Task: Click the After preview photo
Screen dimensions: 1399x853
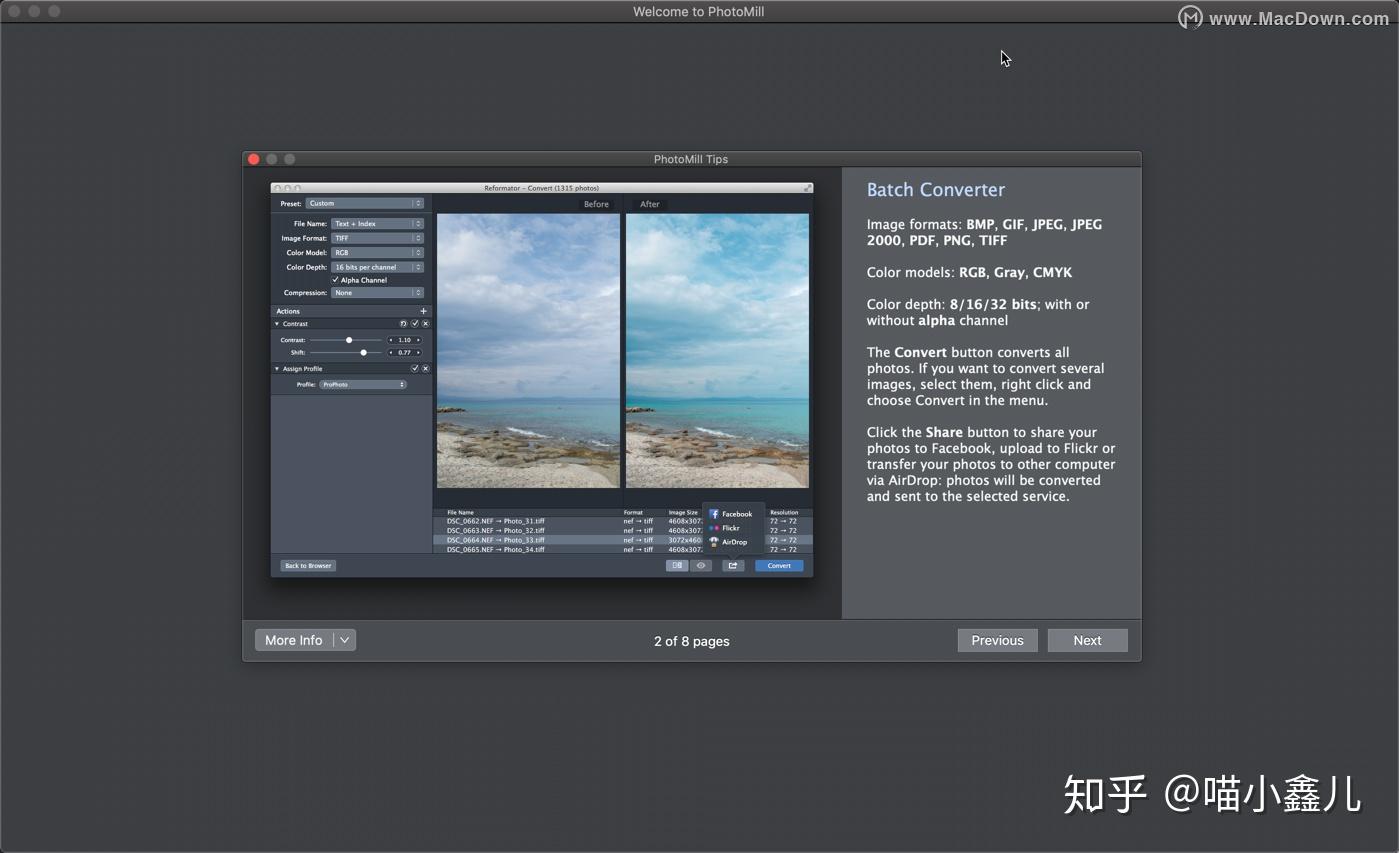Action: 717,350
